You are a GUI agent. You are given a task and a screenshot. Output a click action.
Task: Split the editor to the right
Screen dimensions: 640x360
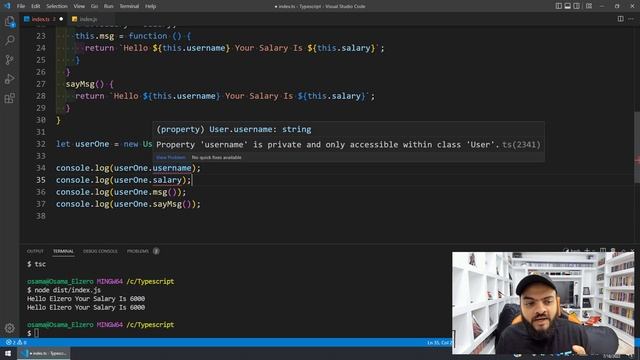pos(620,19)
